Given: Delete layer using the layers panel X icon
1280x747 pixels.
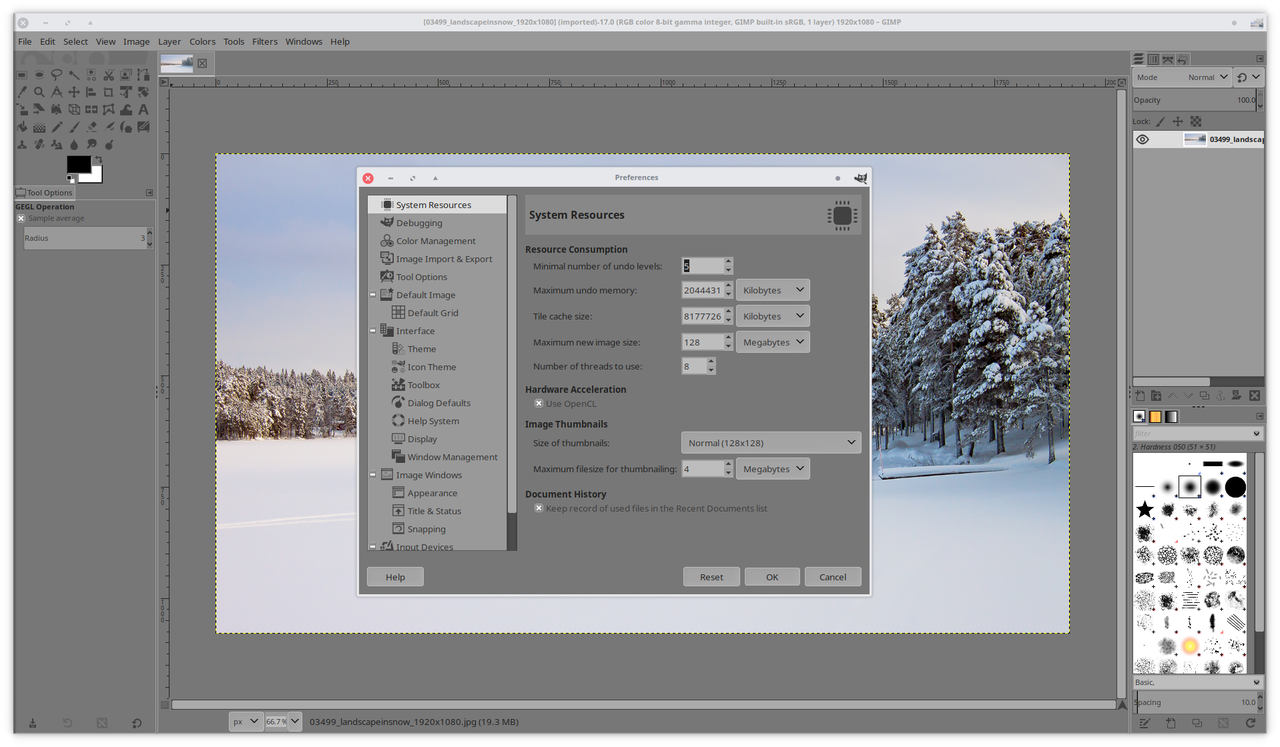Looking at the screenshot, I should [x=1256, y=397].
